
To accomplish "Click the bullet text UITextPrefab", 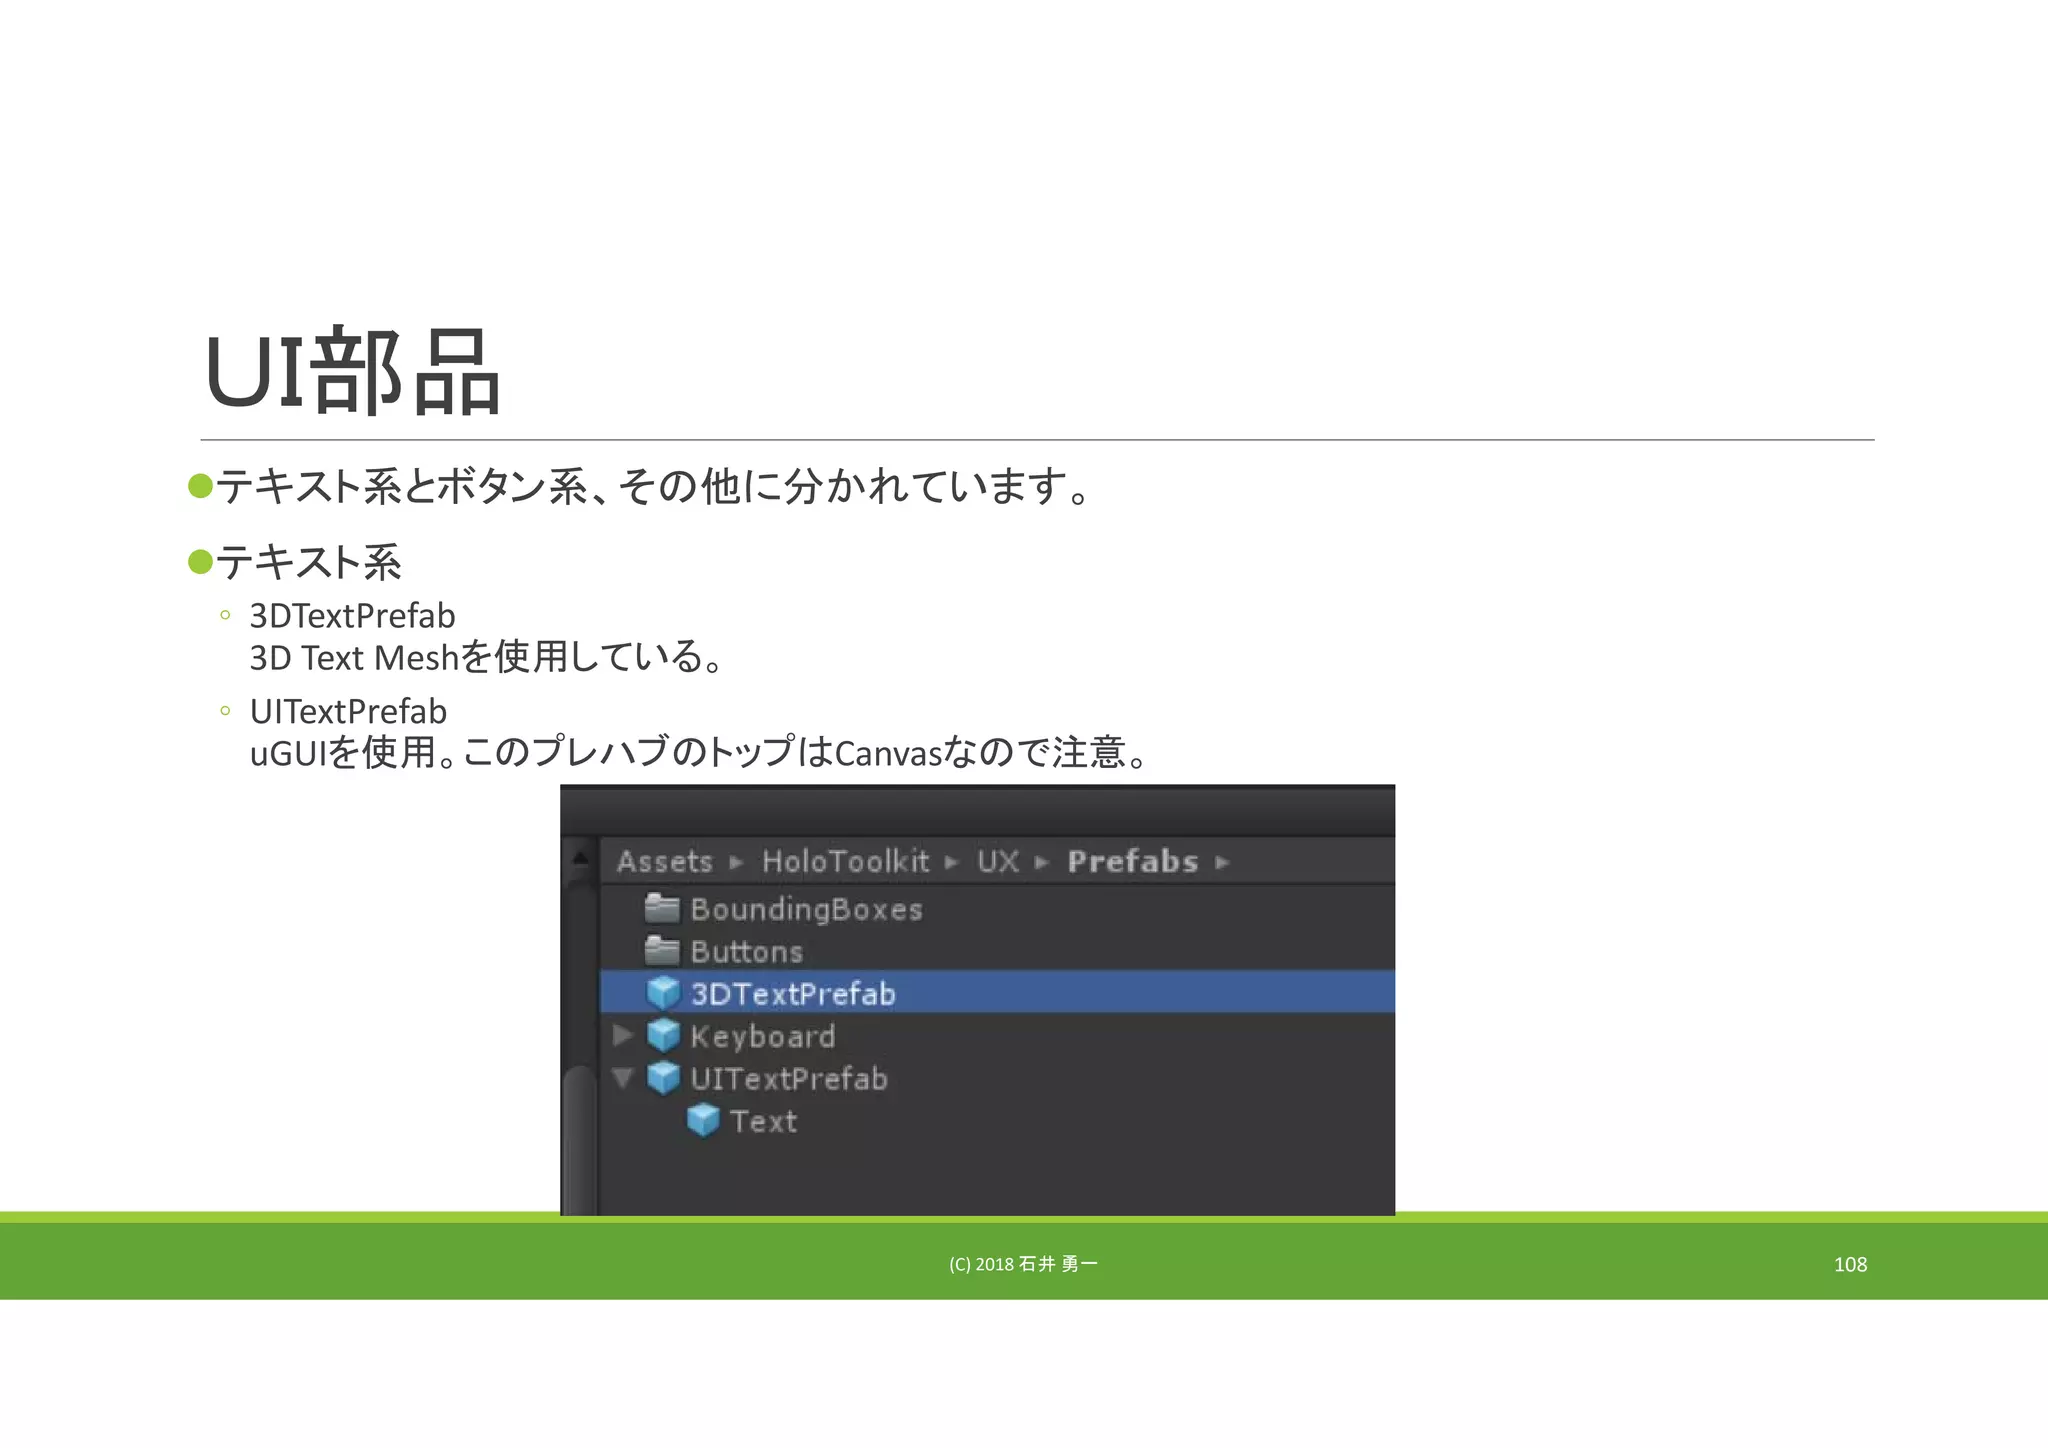I will tap(348, 711).
